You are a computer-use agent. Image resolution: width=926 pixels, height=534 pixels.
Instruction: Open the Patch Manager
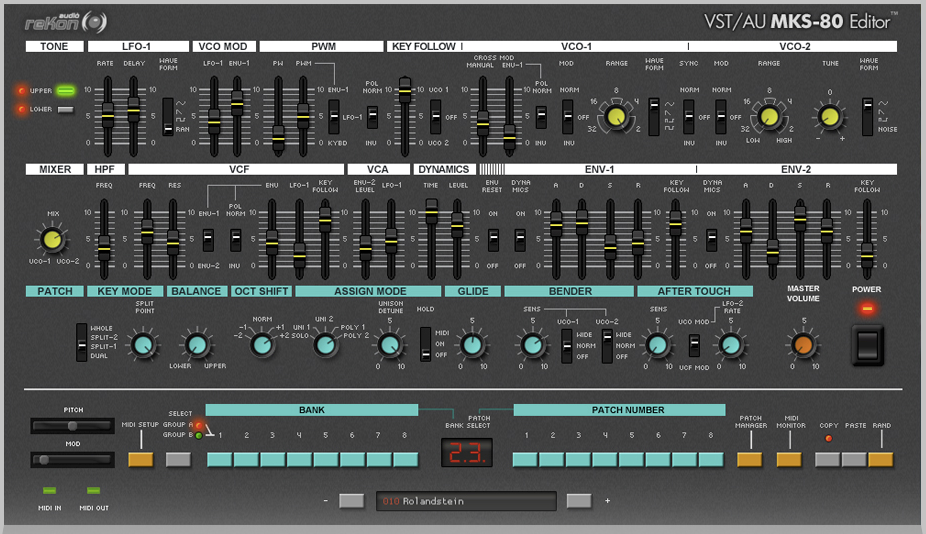[x=749, y=460]
